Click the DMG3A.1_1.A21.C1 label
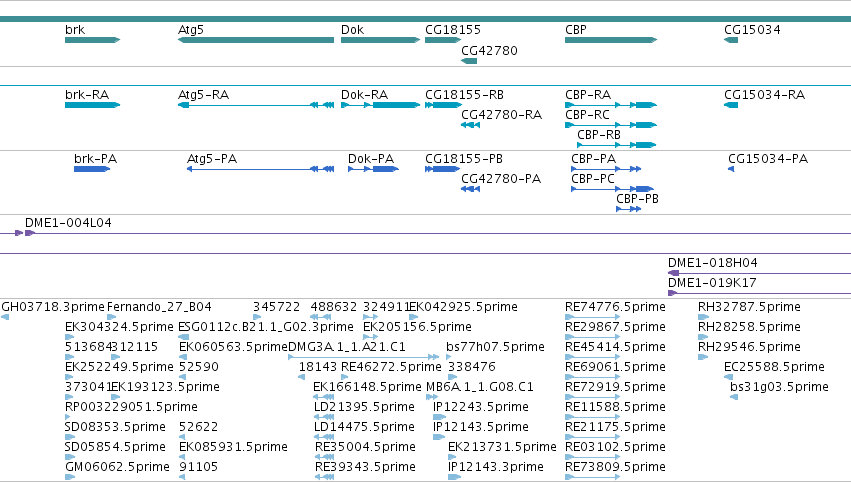 point(347,347)
